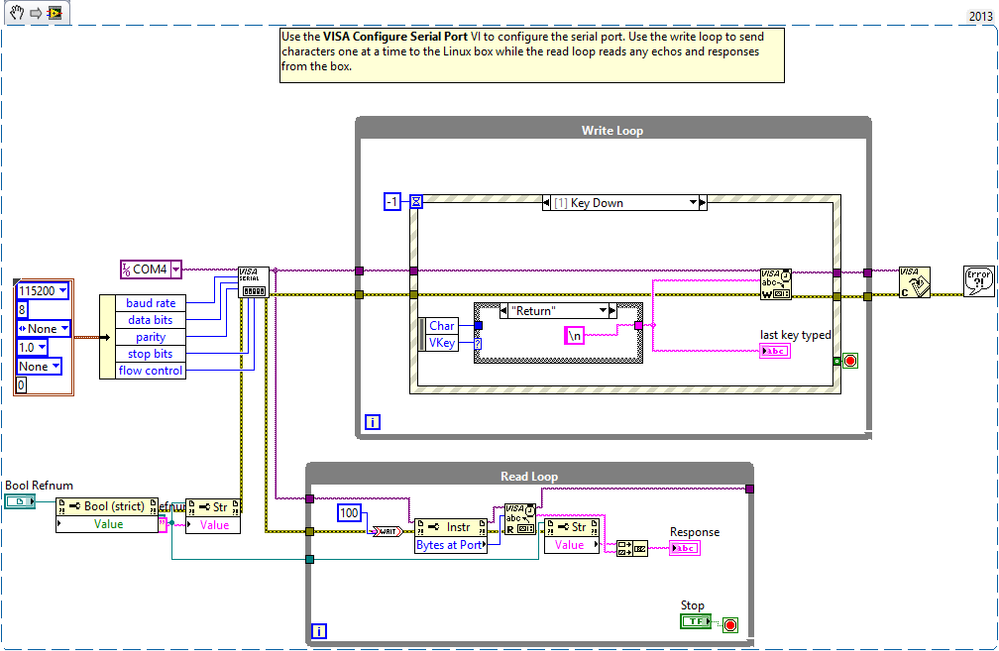Select the Instr property node header

pos(450,527)
